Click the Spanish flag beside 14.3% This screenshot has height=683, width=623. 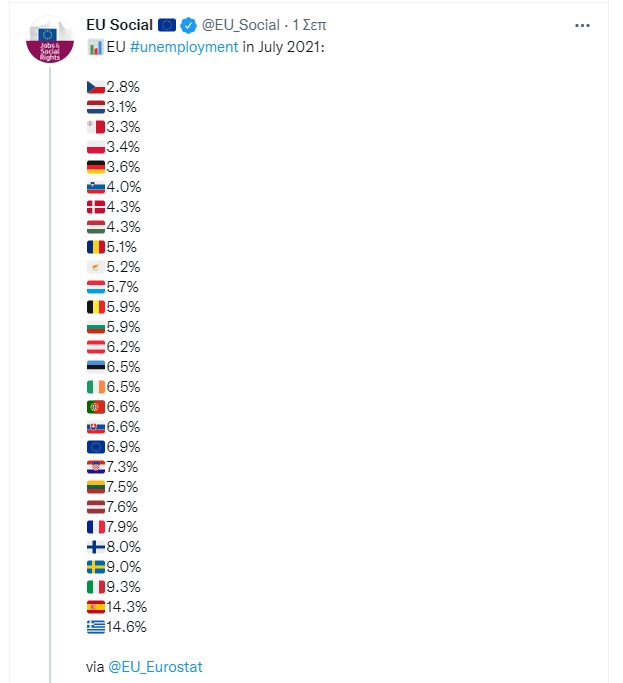[96, 607]
